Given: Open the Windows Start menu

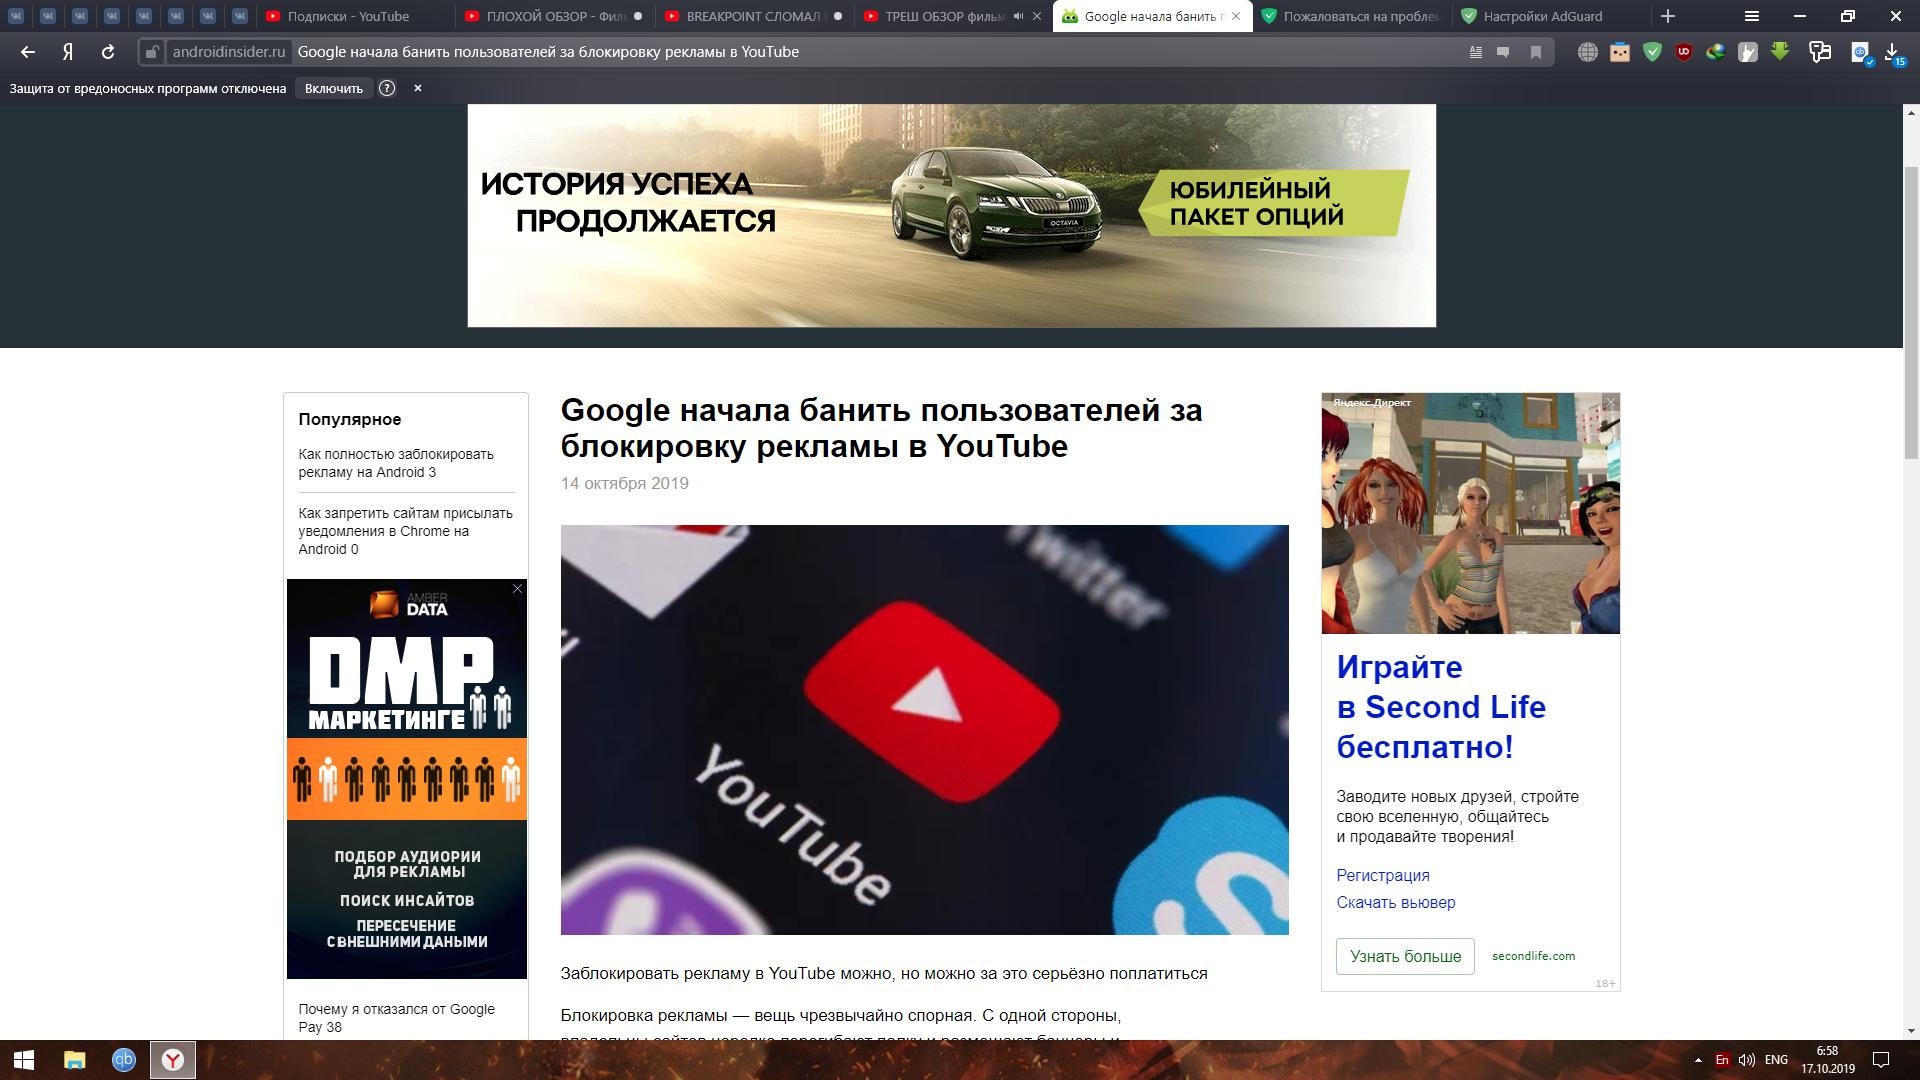Looking at the screenshot, I should [24, 1060].
